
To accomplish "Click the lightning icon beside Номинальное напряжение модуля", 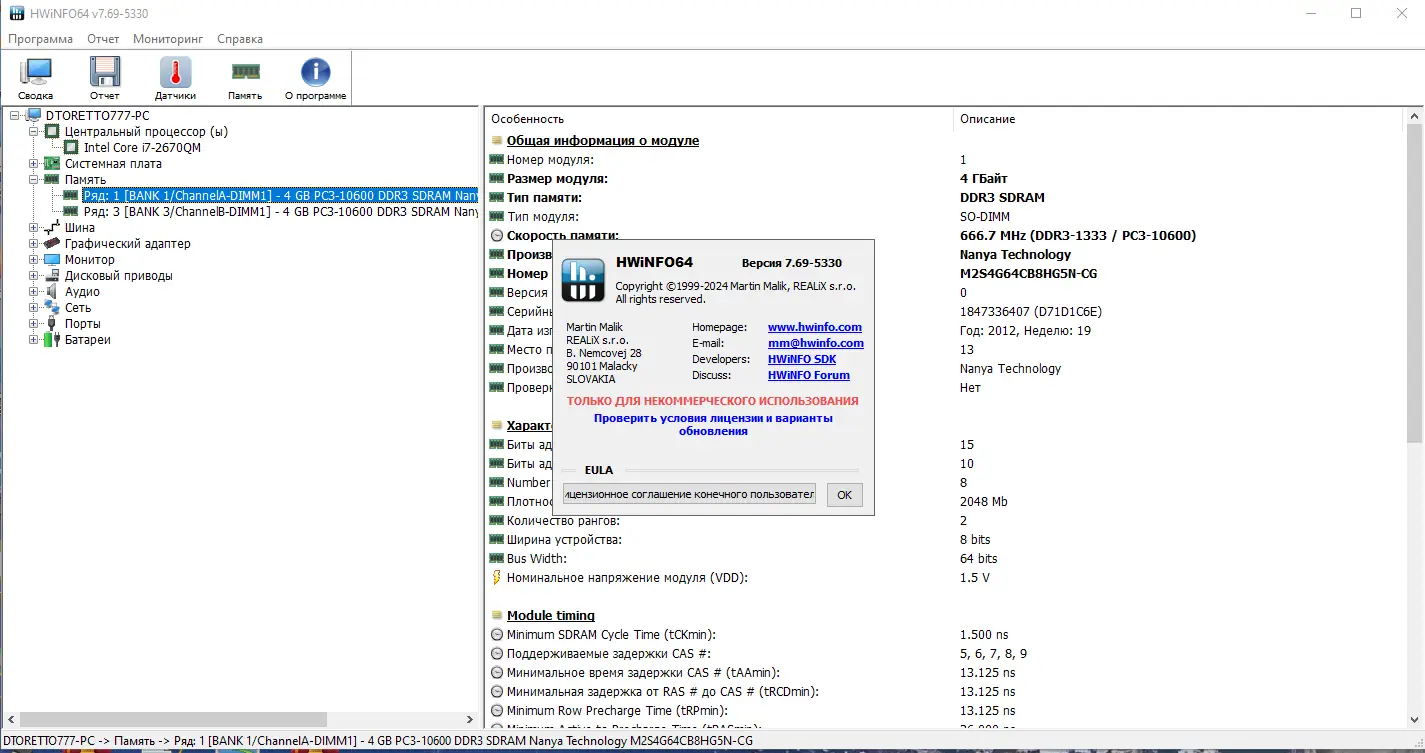I will click(x=497, y=578).
